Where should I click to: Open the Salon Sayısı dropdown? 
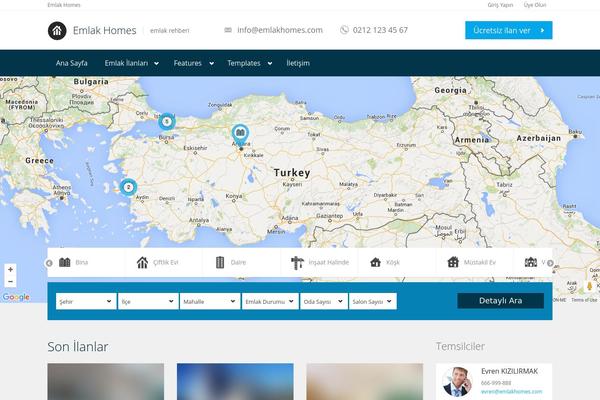[373, 301]
